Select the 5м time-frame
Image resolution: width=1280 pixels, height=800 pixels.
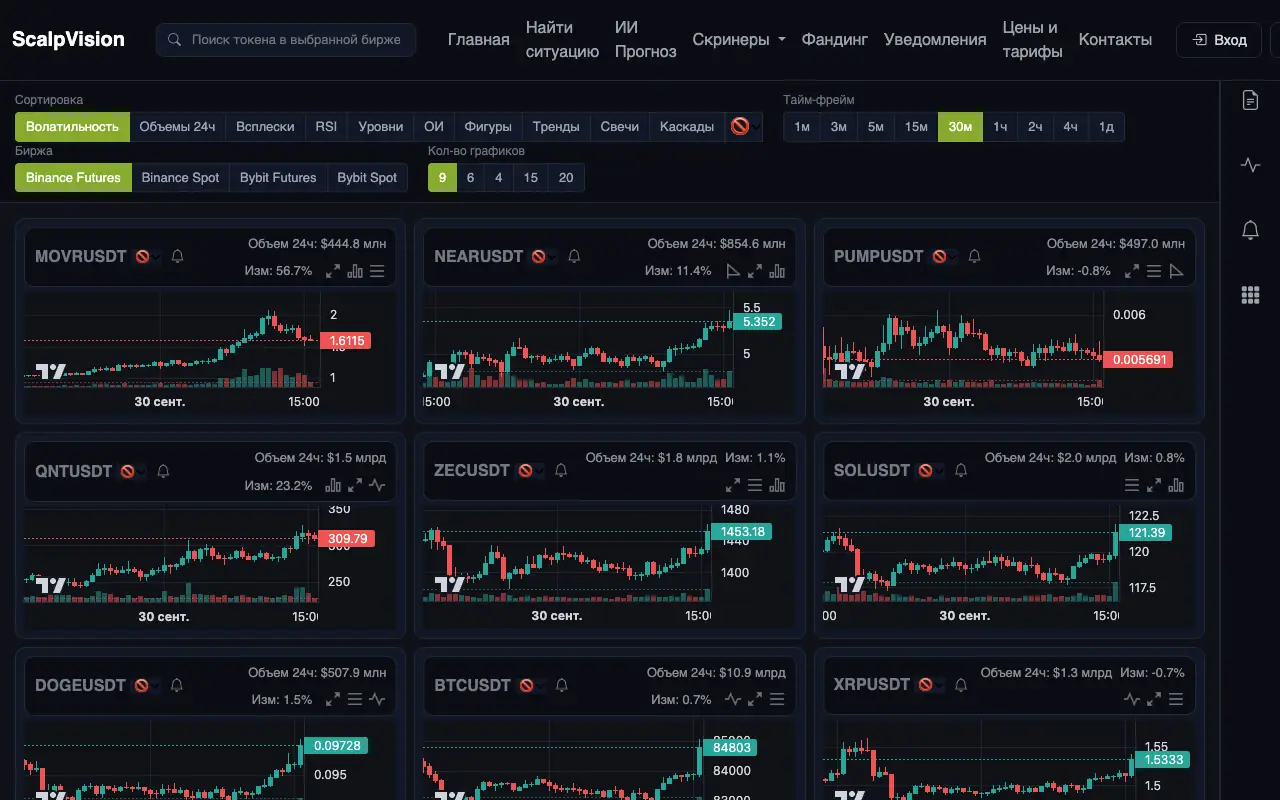pyautogui.click(x=875, y=127)
